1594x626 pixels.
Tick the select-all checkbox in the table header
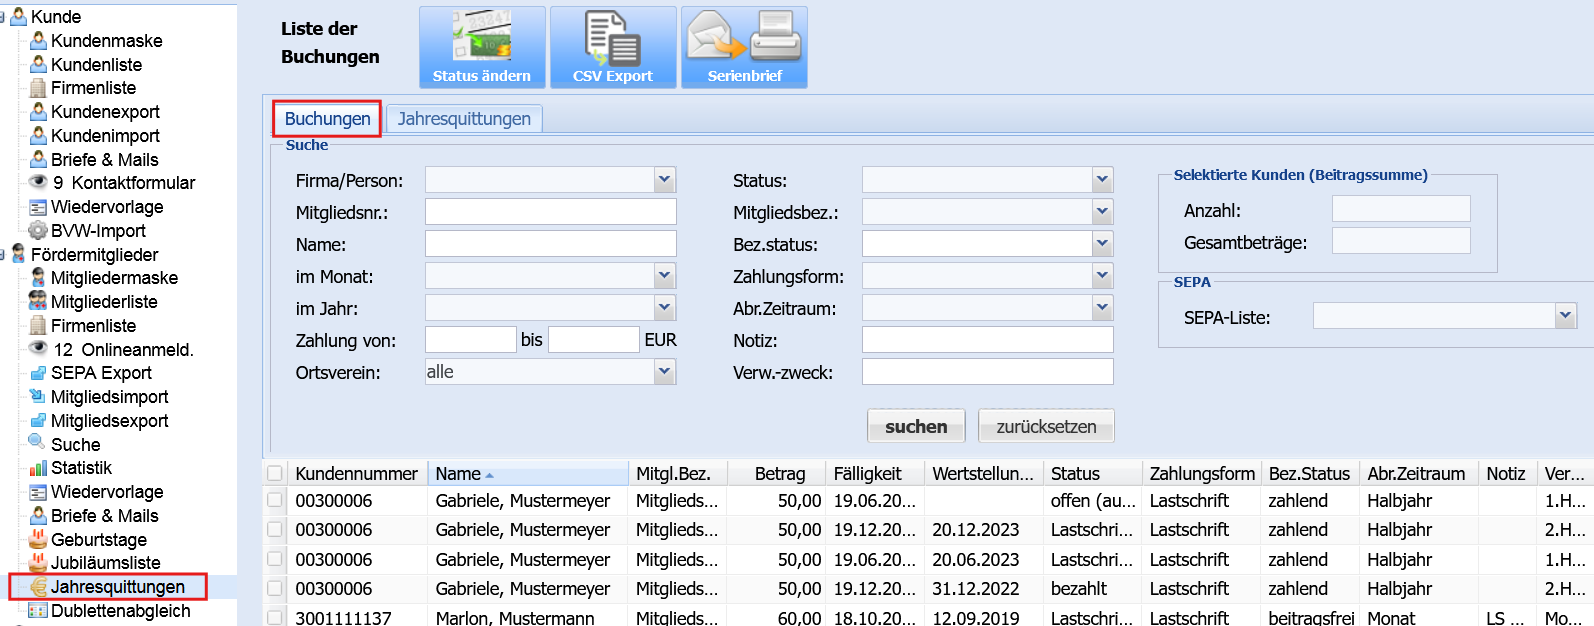point(275,473)
